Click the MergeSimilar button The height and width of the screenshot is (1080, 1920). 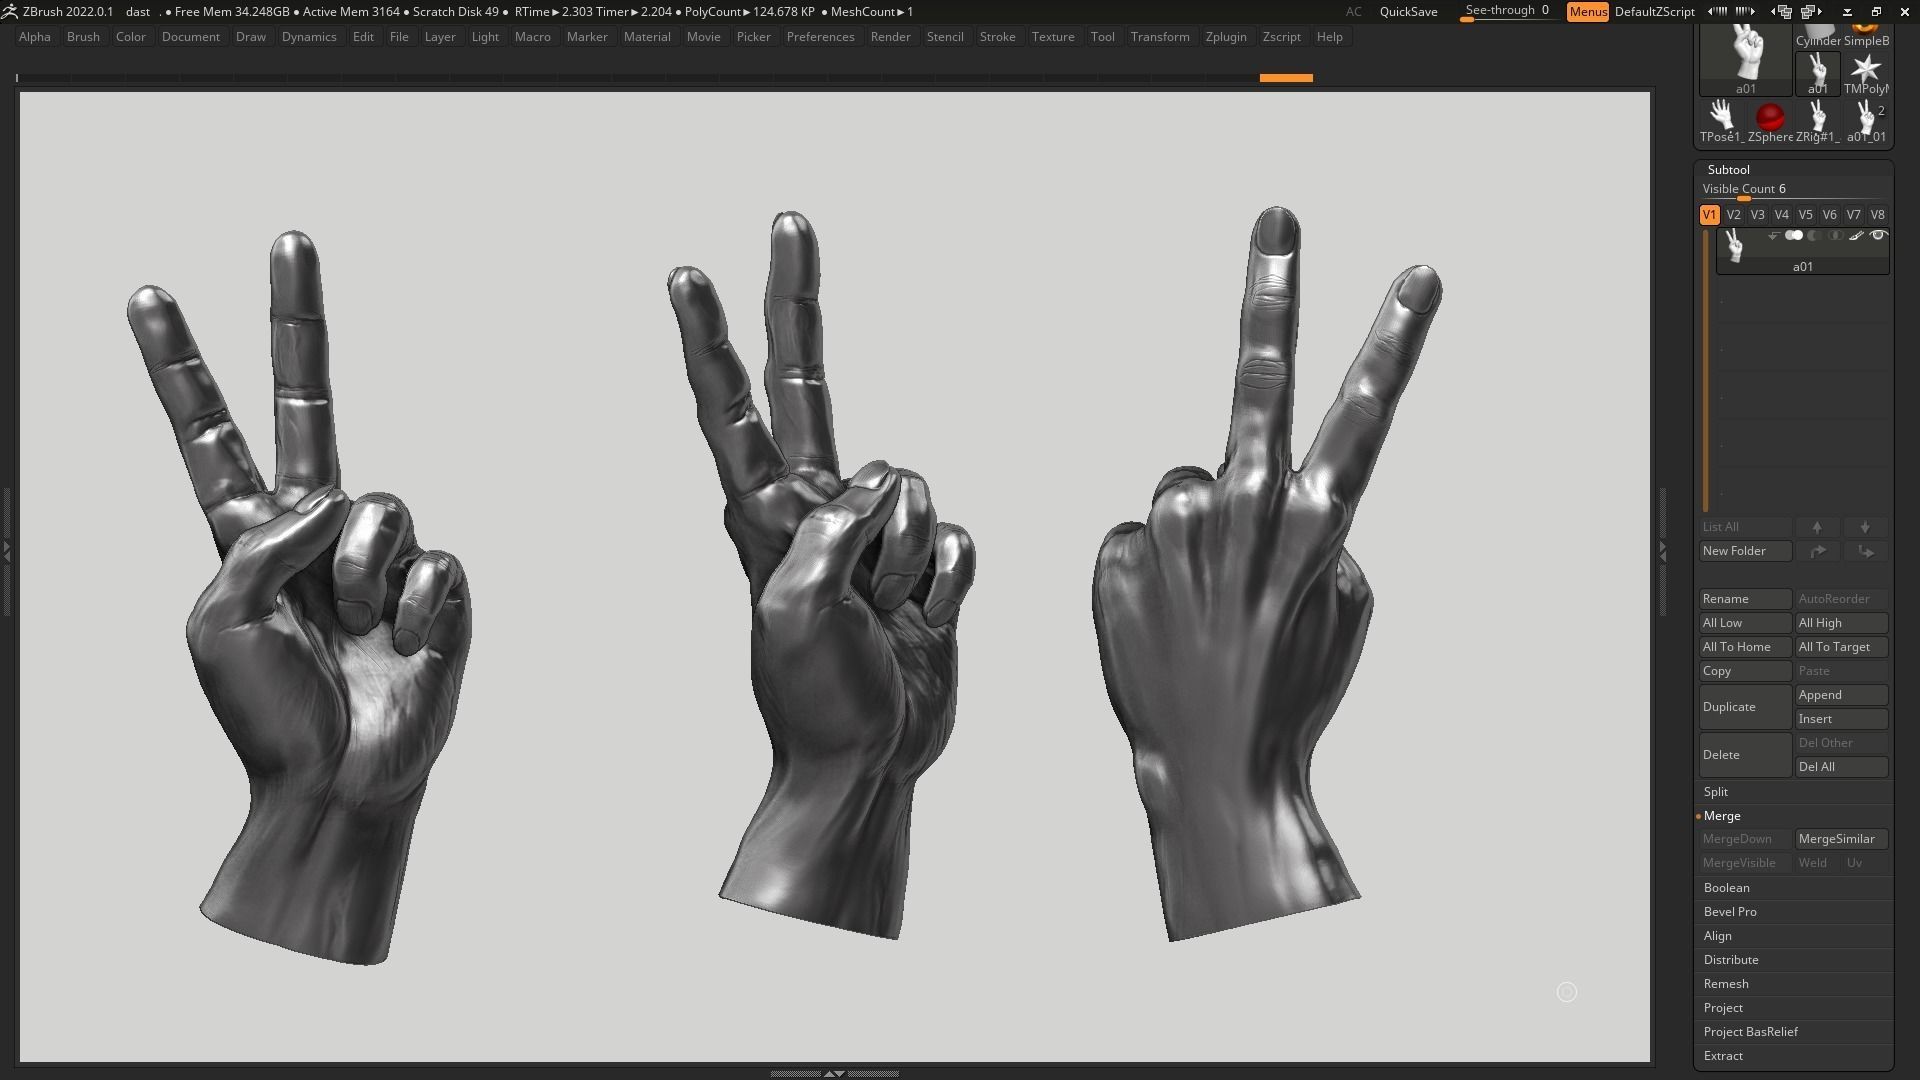click(1841, 839)
